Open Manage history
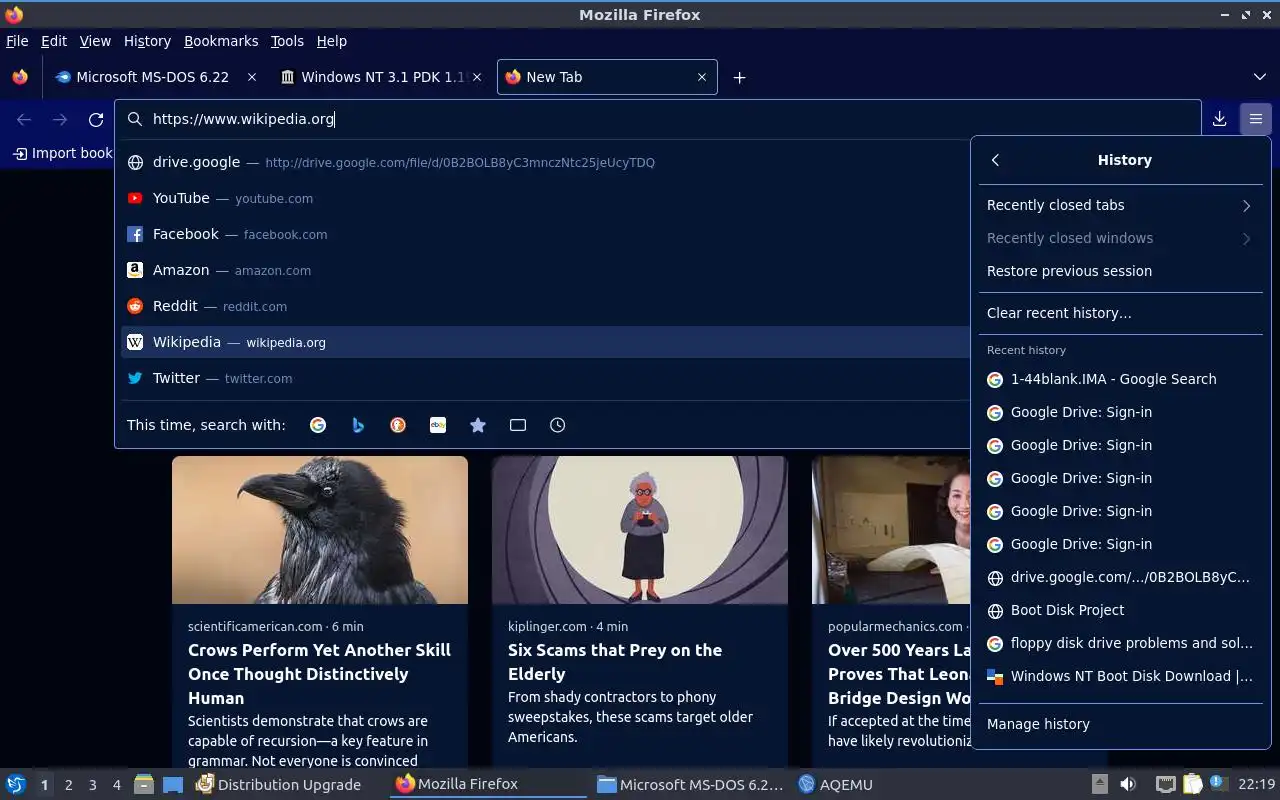The height and width of the screenshot is (800, 1280). 1120,724
